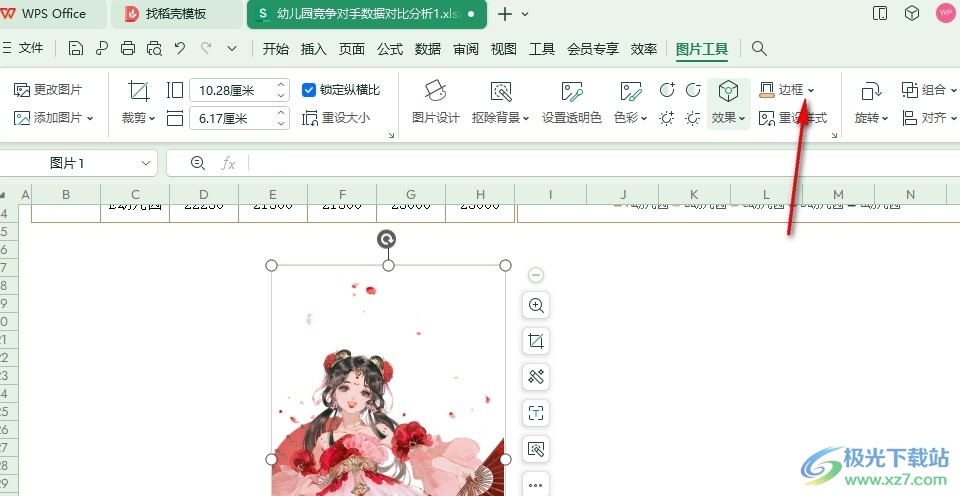Click decrease contrast icon
The height and width of the screenshot is (496, 960).
693,90
